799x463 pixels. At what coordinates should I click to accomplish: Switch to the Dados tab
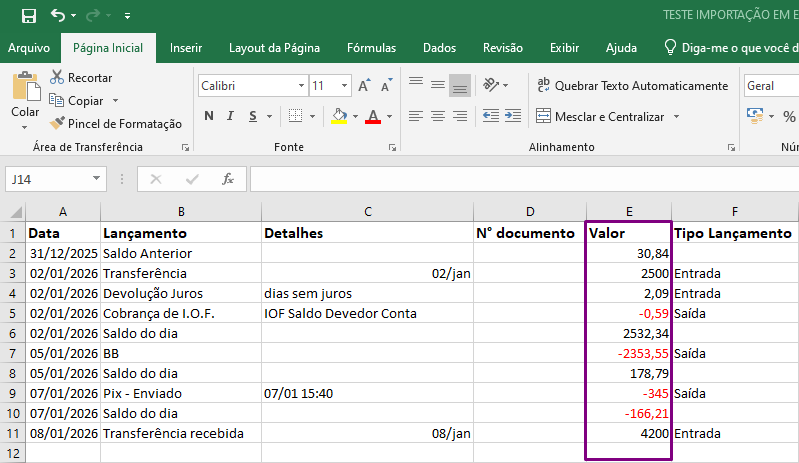(x=439, y=48)
